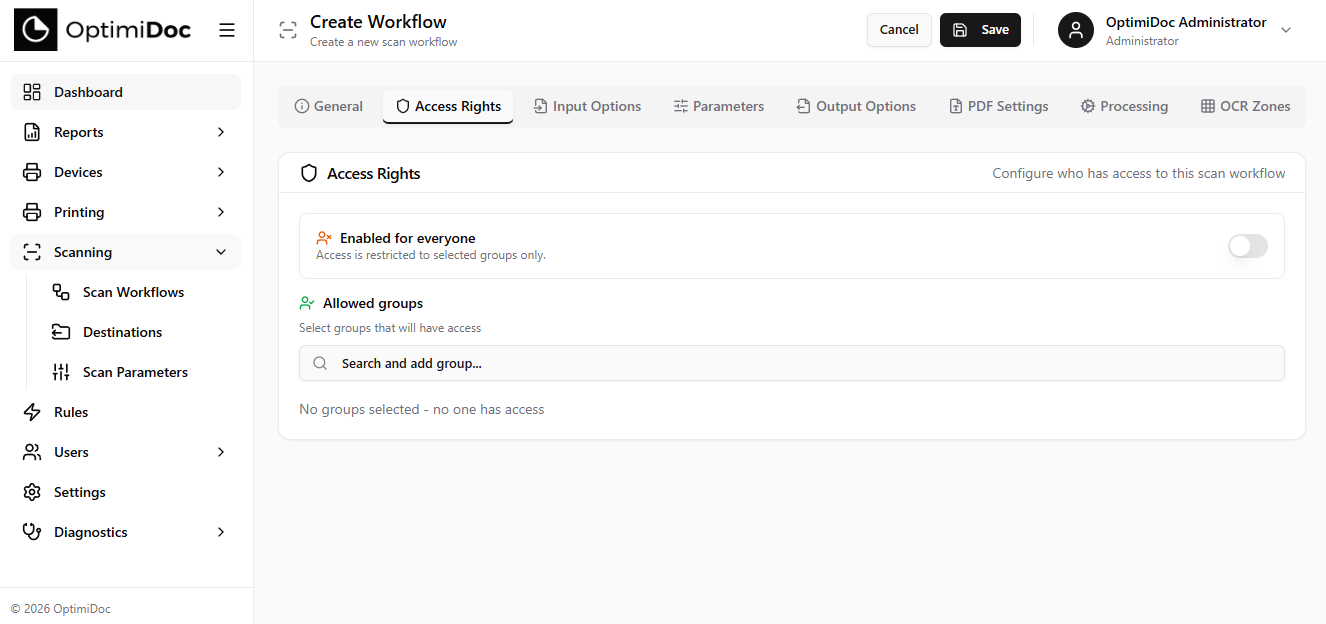Screen dimensions: 1326x624
Task: Click the shield icon in Access Rights header
Action: (x=310, y=174)
